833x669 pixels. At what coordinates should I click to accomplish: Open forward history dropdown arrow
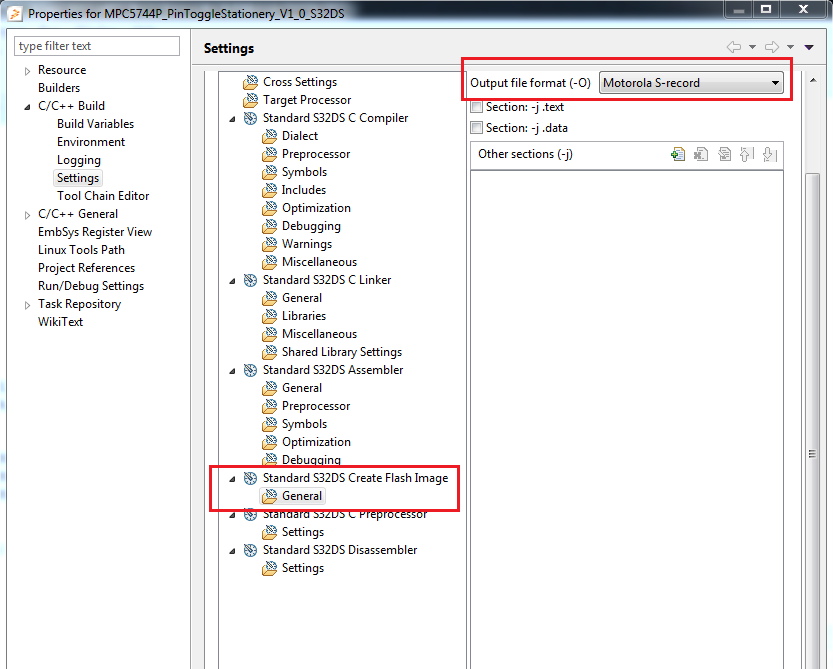point(790,47)
